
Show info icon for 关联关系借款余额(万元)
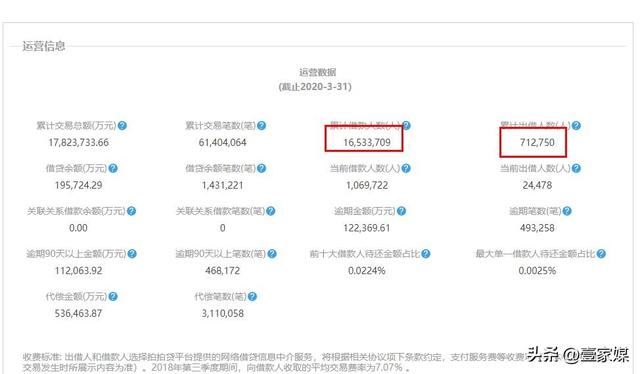coord(131,211)
